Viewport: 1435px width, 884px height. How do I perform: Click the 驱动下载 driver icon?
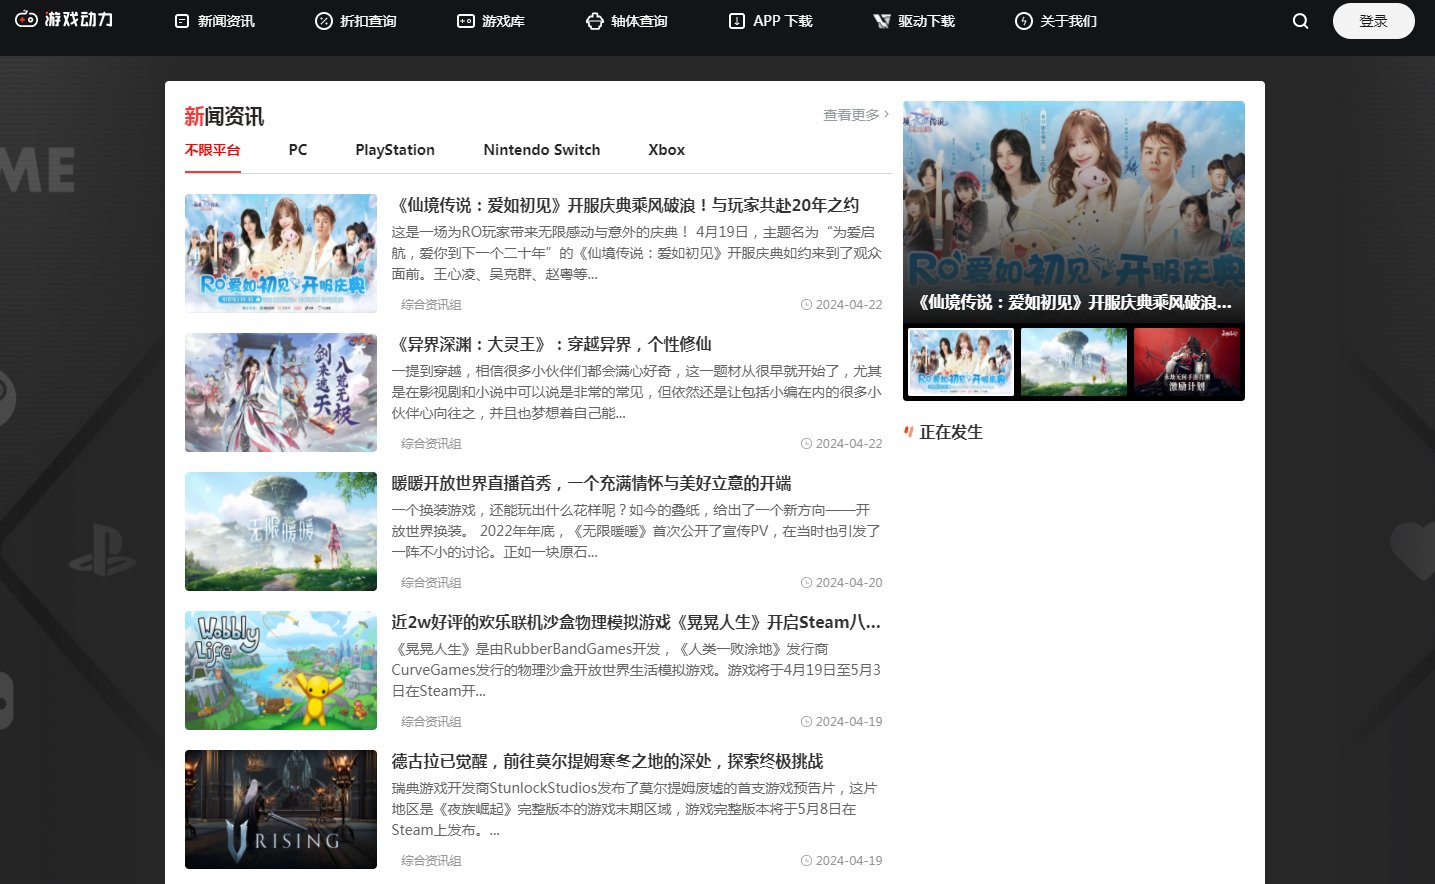pos(882,21)
